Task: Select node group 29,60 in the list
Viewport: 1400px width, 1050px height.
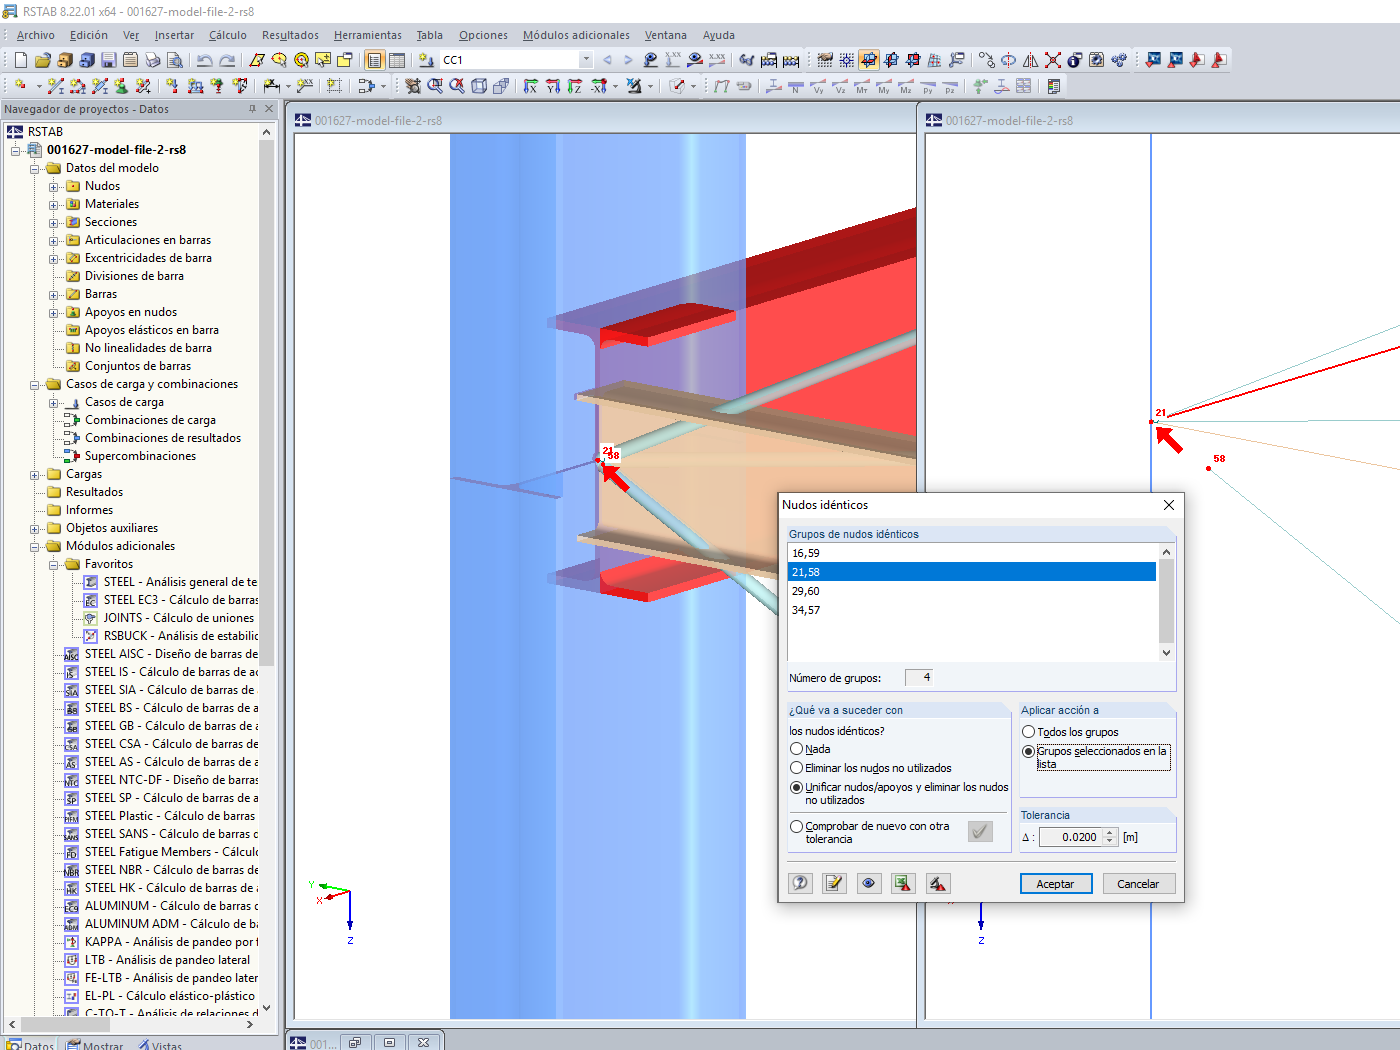Action: point(972,591)
